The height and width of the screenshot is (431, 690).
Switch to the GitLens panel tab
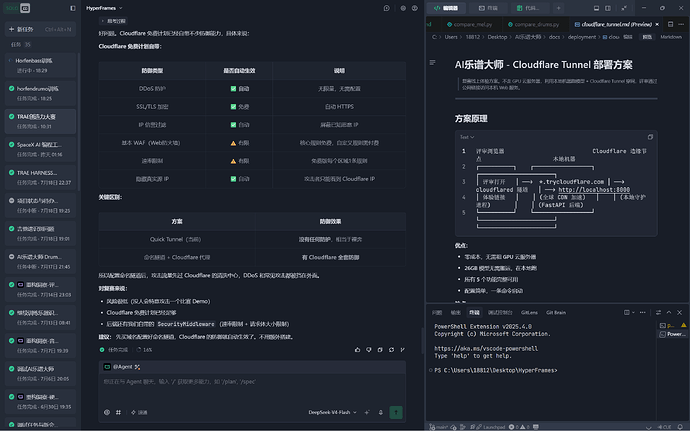[x=529, y=313]
